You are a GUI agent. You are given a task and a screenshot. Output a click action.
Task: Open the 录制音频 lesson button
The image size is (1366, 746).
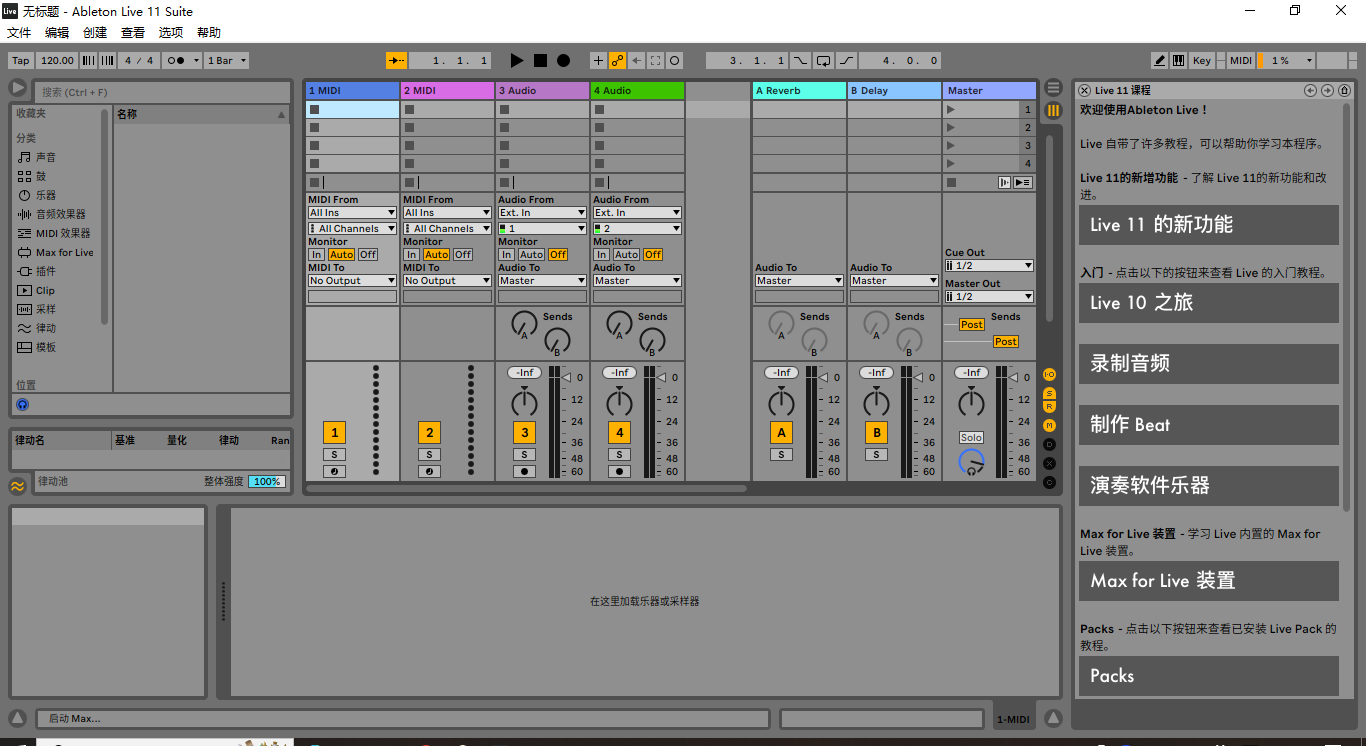tap(1208, 364)
